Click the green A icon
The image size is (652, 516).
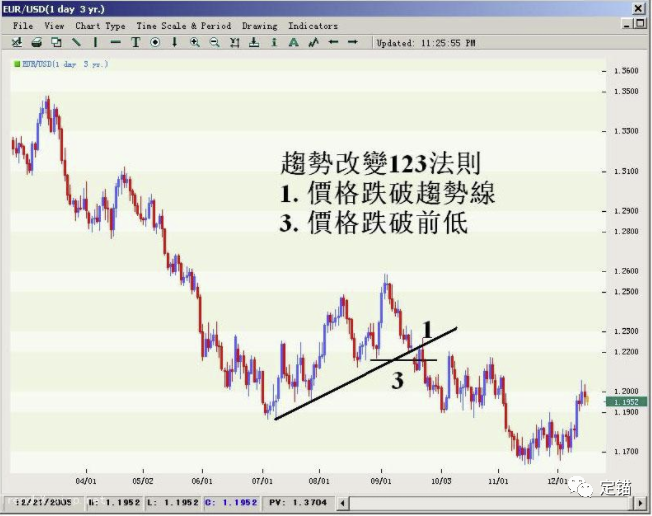pyautogui.click(x=294, y=42)
